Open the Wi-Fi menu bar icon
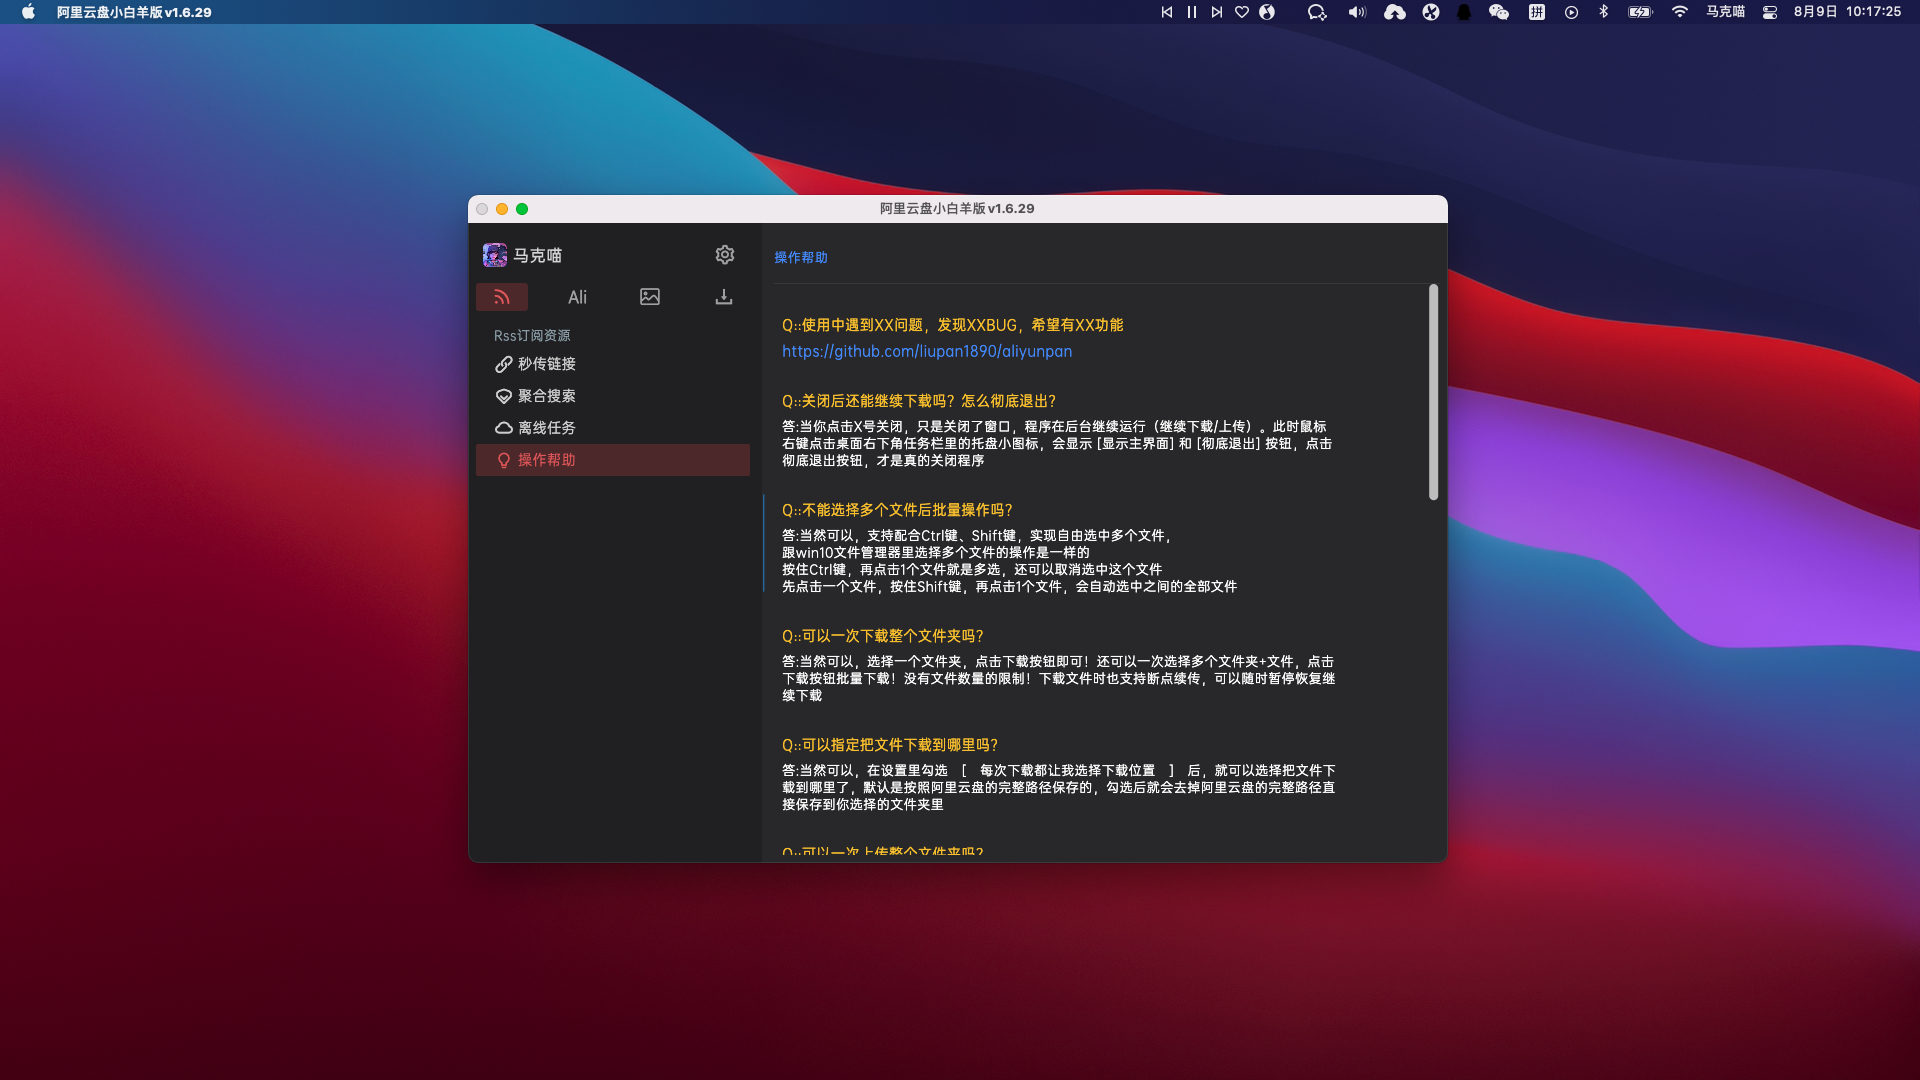Viewport: 1920px width, 1080px height. click(1679, 12)
